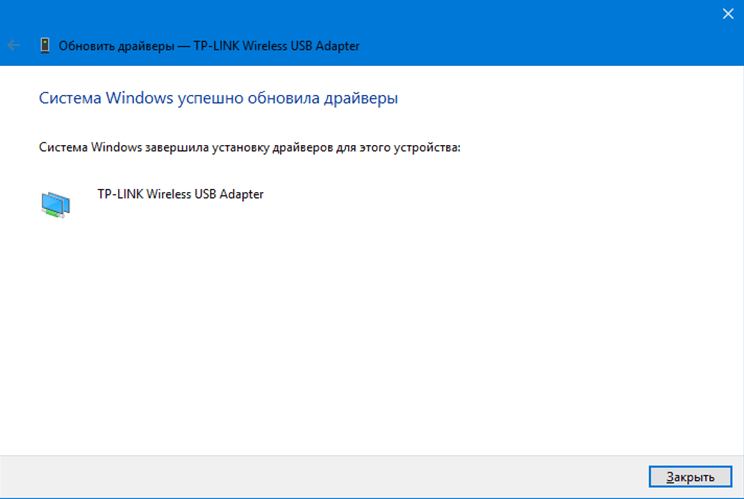The image size is (744, 499).
Task: Click the network adapter icon with two monitors
Action: 55,204
